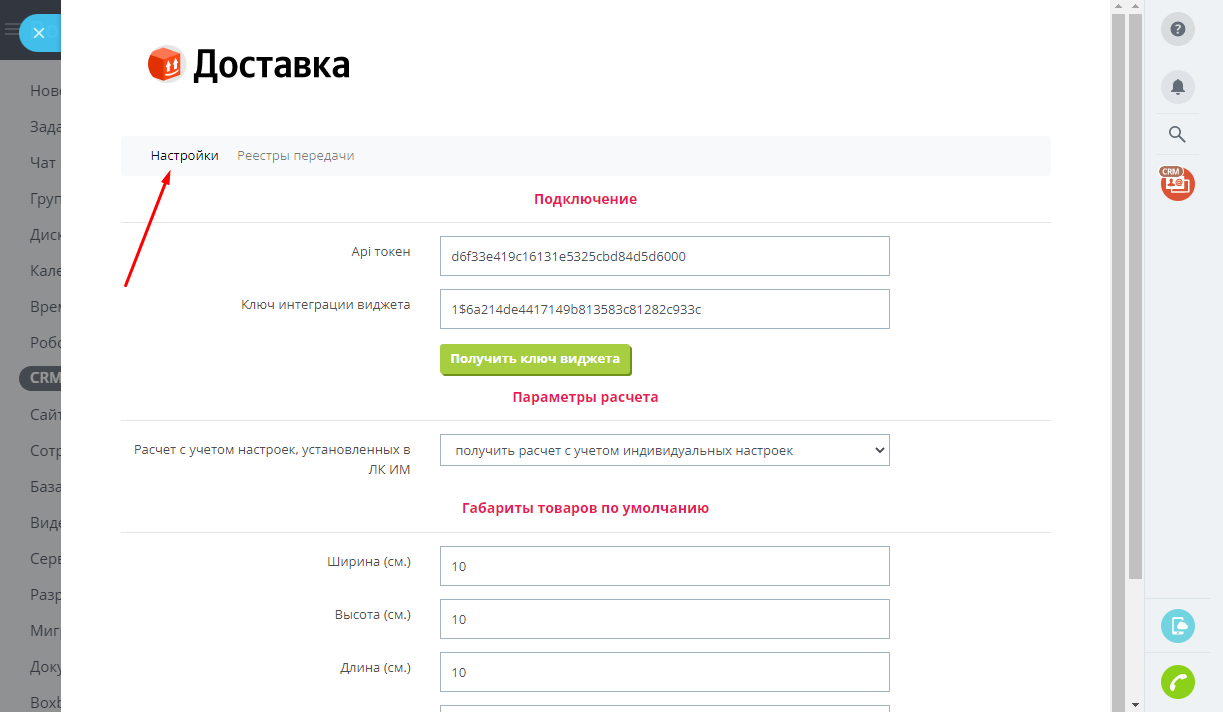Click the Ширина (см.) input field
Image resolution: width=1223 pixels, height=712 pixels.
(x=664, y=566)
